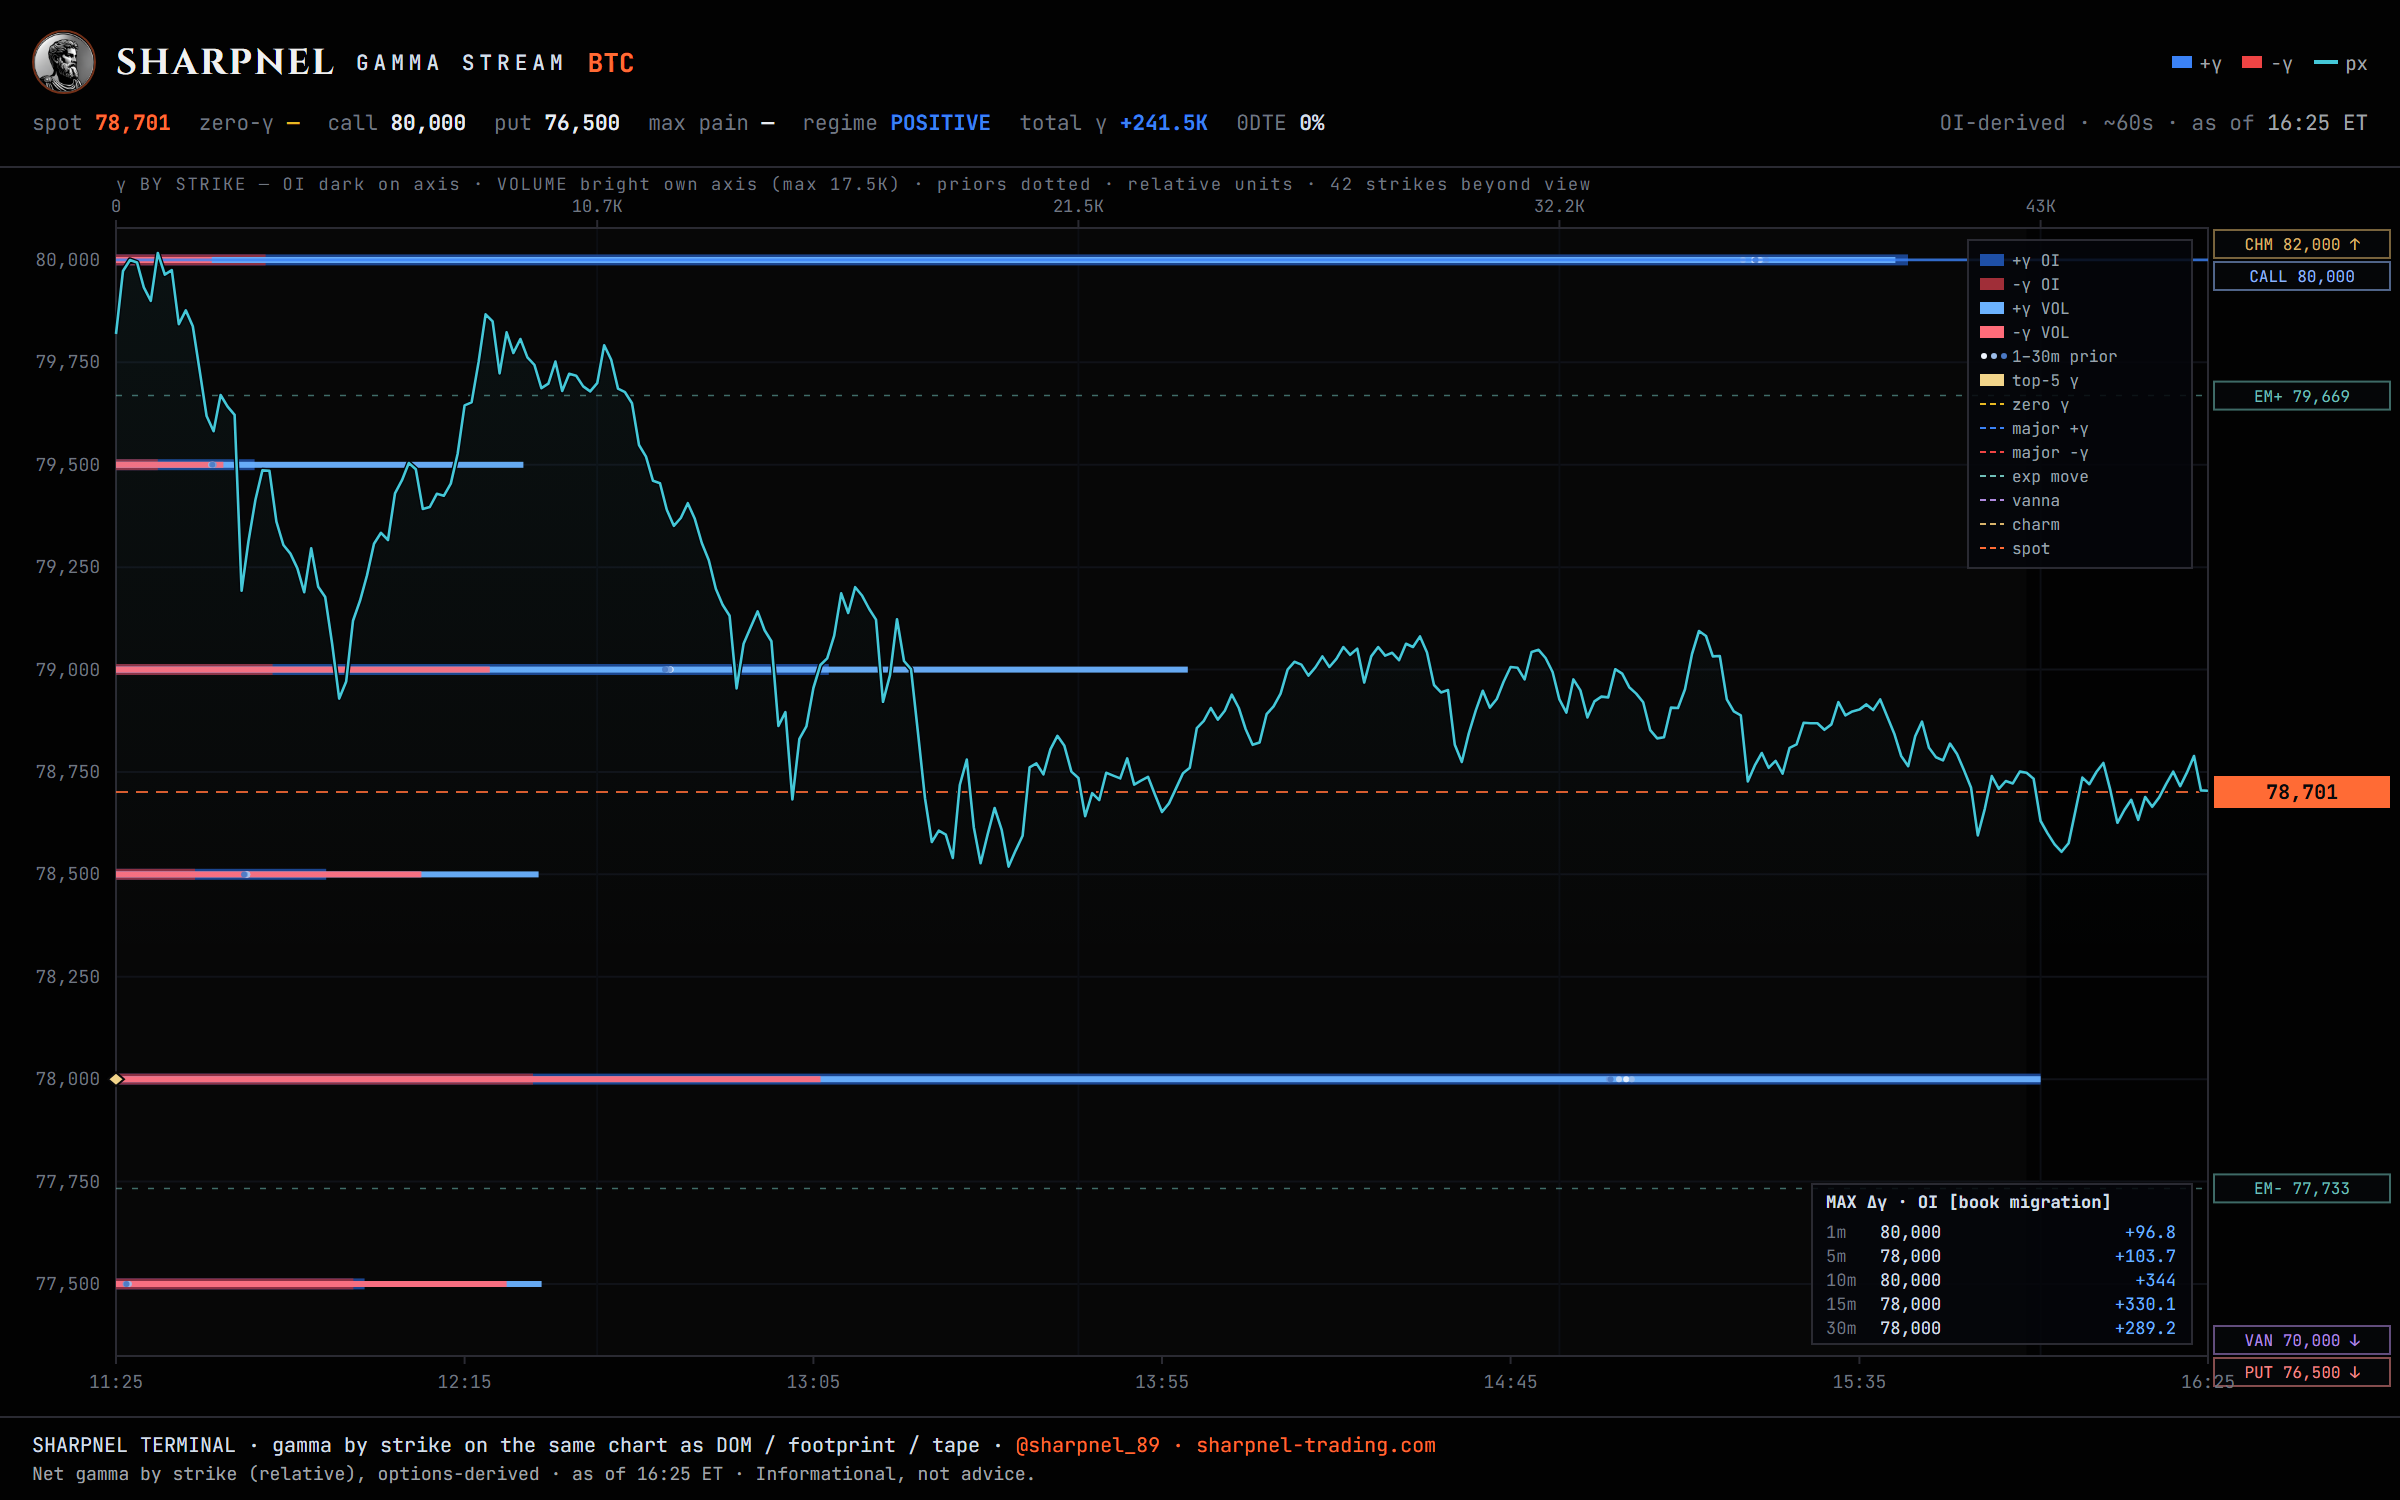Screen dimensions: 2400x1500
Task: Click the max pain header field
Action: tap(711, 123)
